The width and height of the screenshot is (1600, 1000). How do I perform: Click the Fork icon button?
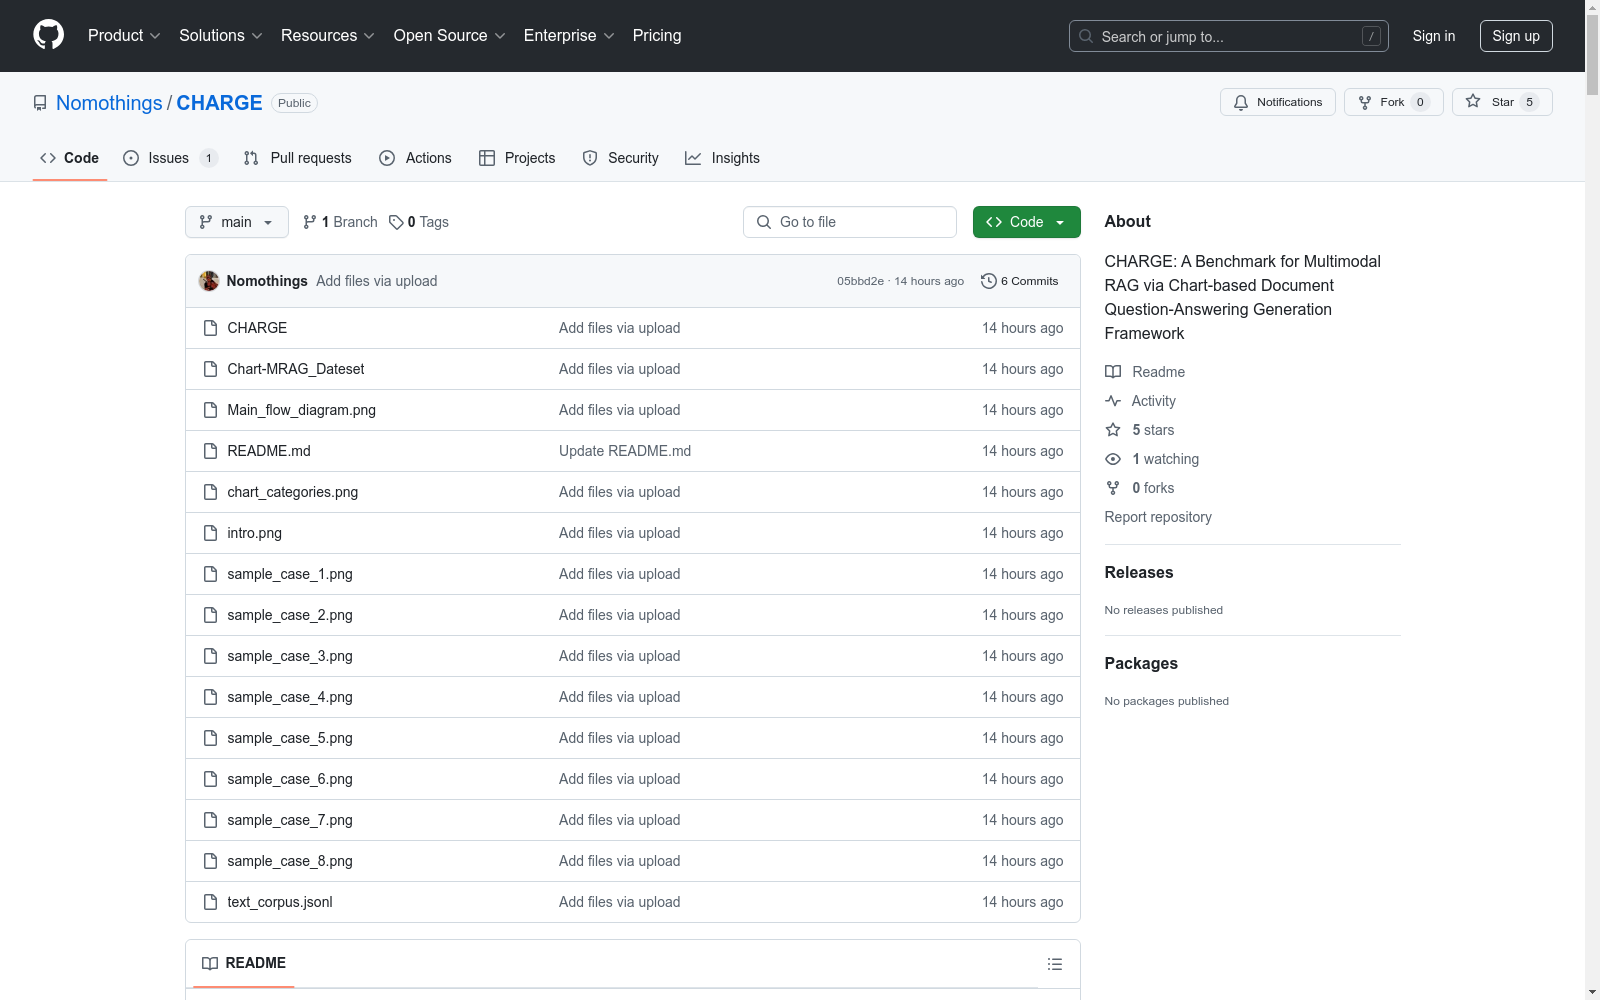coord(1365,102)
